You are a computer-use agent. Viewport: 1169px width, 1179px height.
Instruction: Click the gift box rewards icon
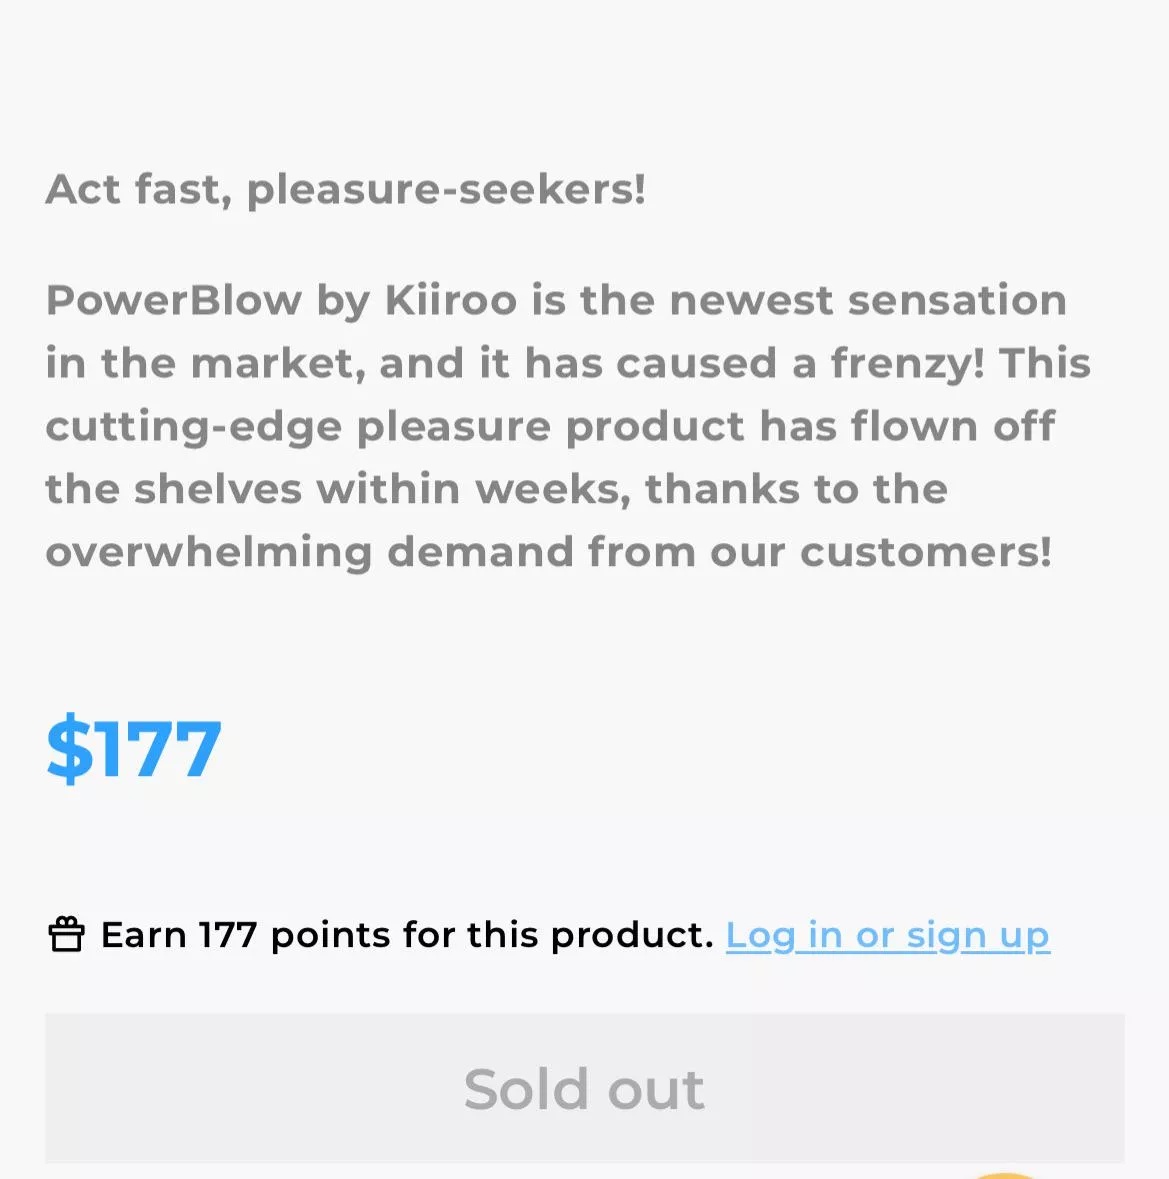pyautogui.click(x=66, y=935)
